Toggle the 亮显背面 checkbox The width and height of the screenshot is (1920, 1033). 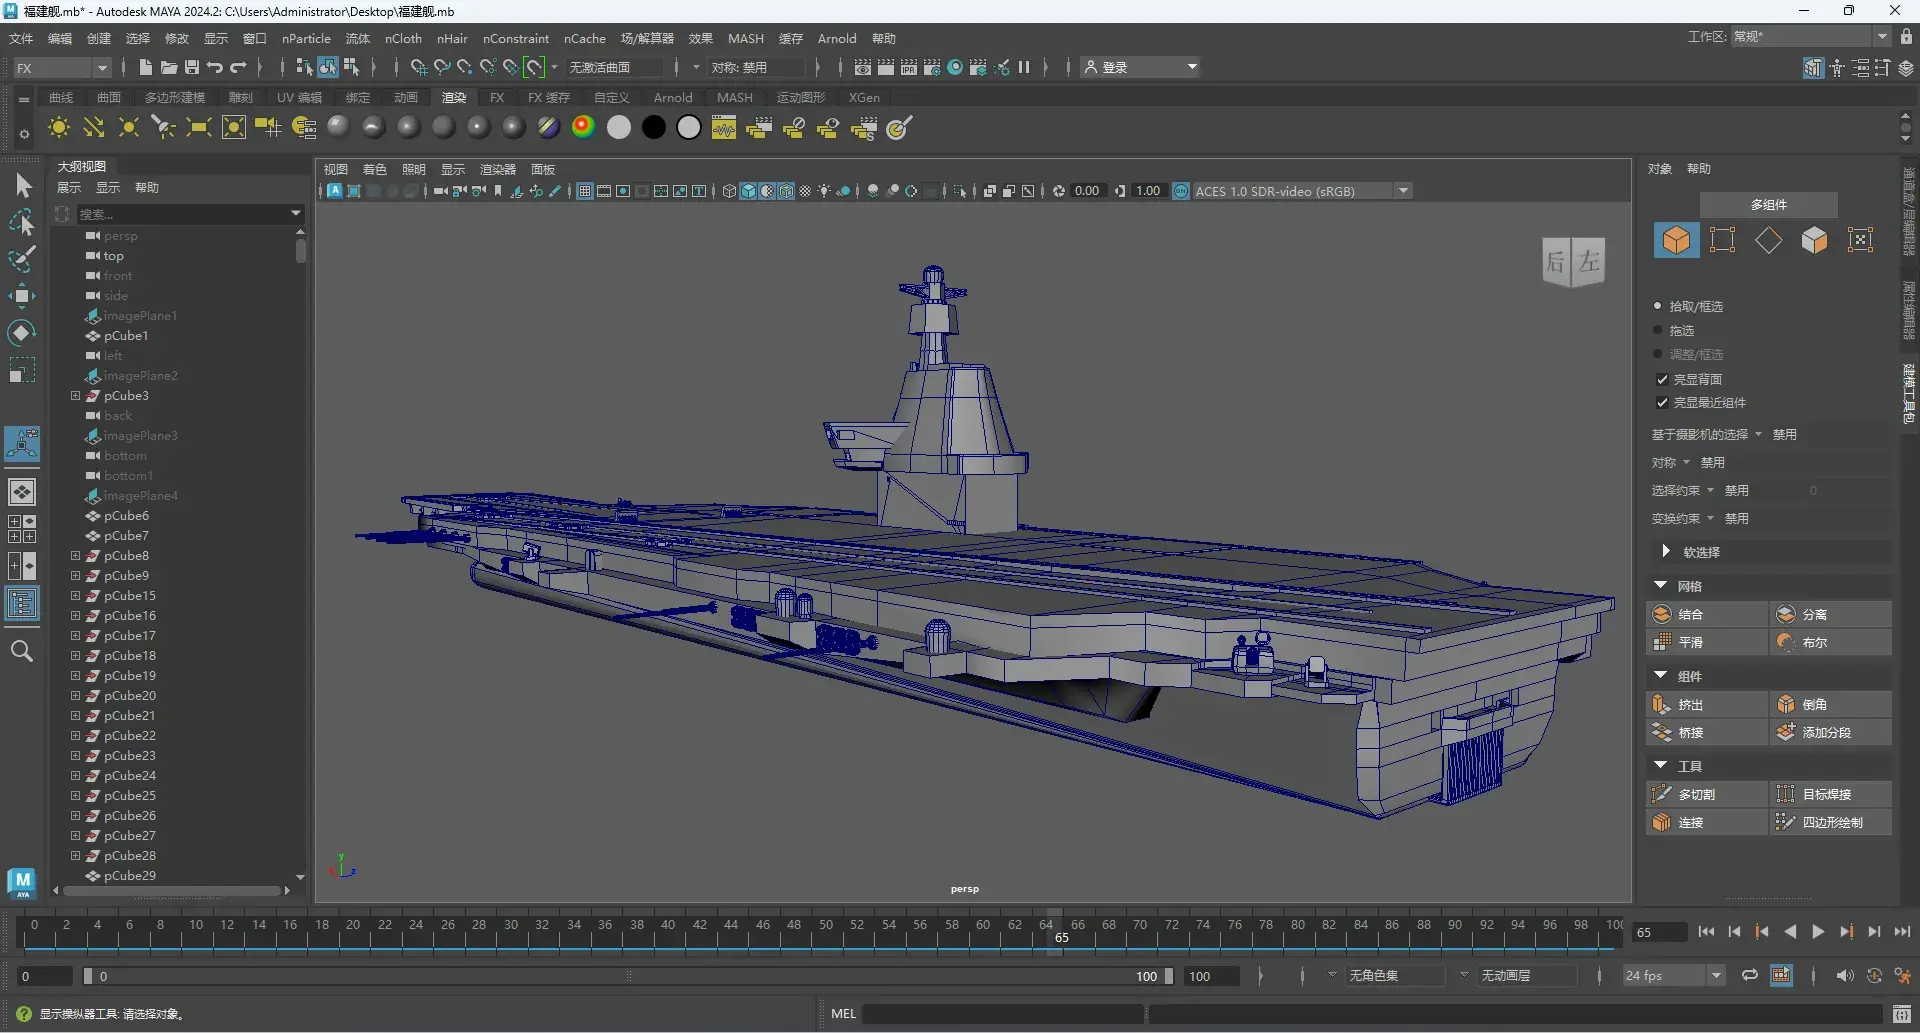[x=1662, y=380]
